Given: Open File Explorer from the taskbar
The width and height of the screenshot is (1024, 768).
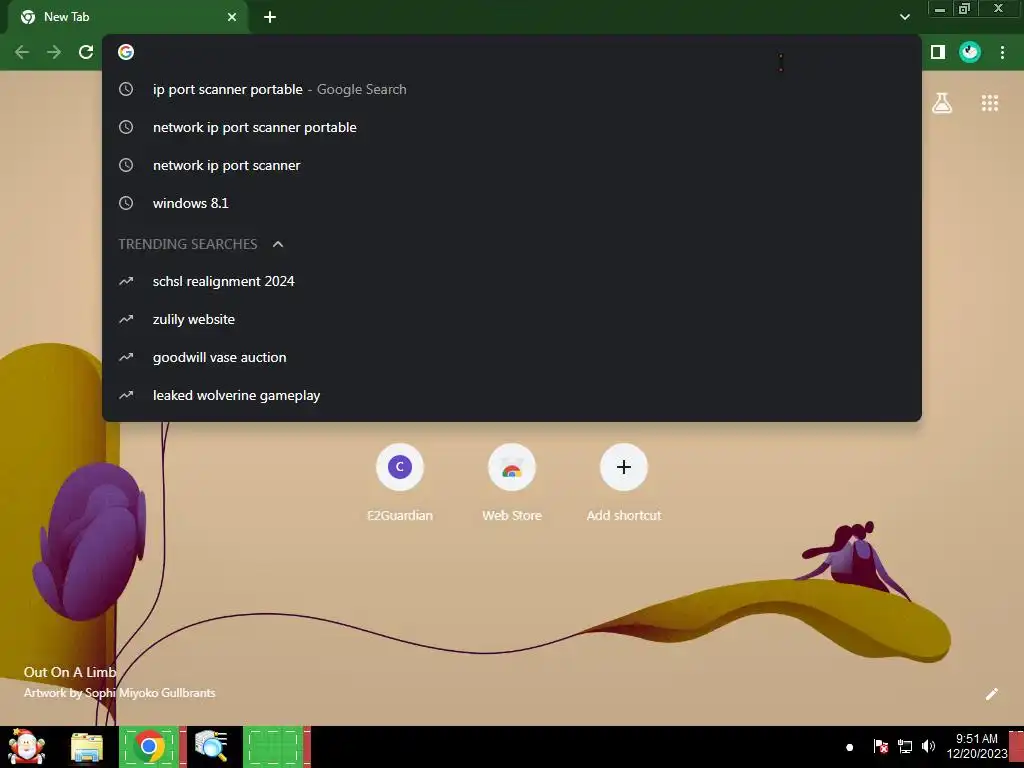Looking at the screenshot, I should 87,747.
